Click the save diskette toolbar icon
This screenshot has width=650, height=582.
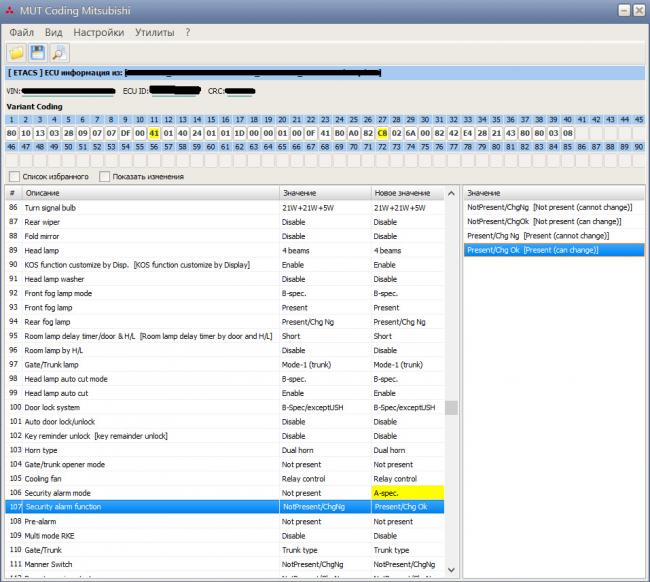click(39, 53)
